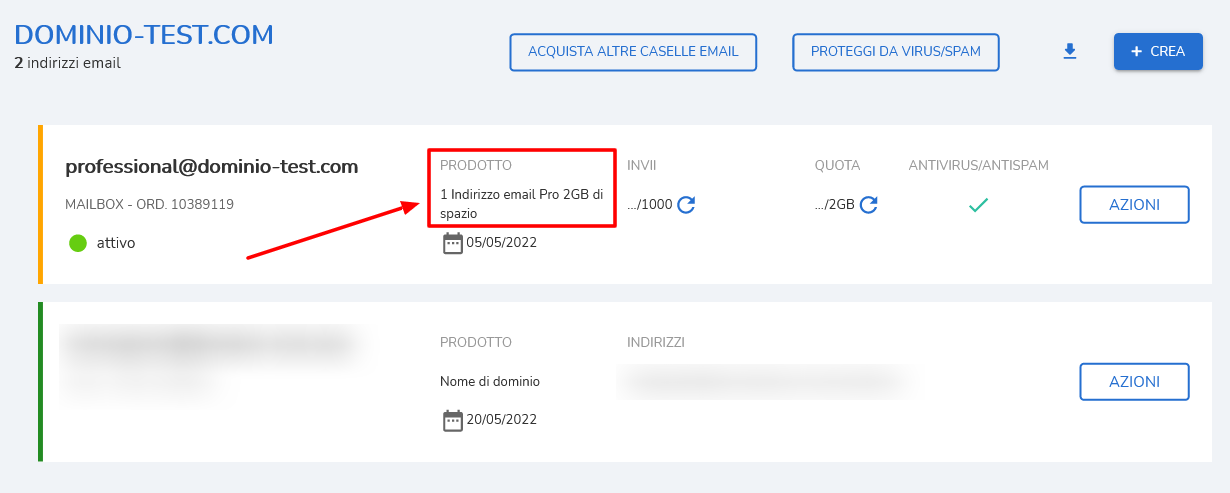Screen dimensions: 1230x493
Task: Click ACQUISTA ALTRE CASELLE EMAIL button
Action: tap(633, 52)
